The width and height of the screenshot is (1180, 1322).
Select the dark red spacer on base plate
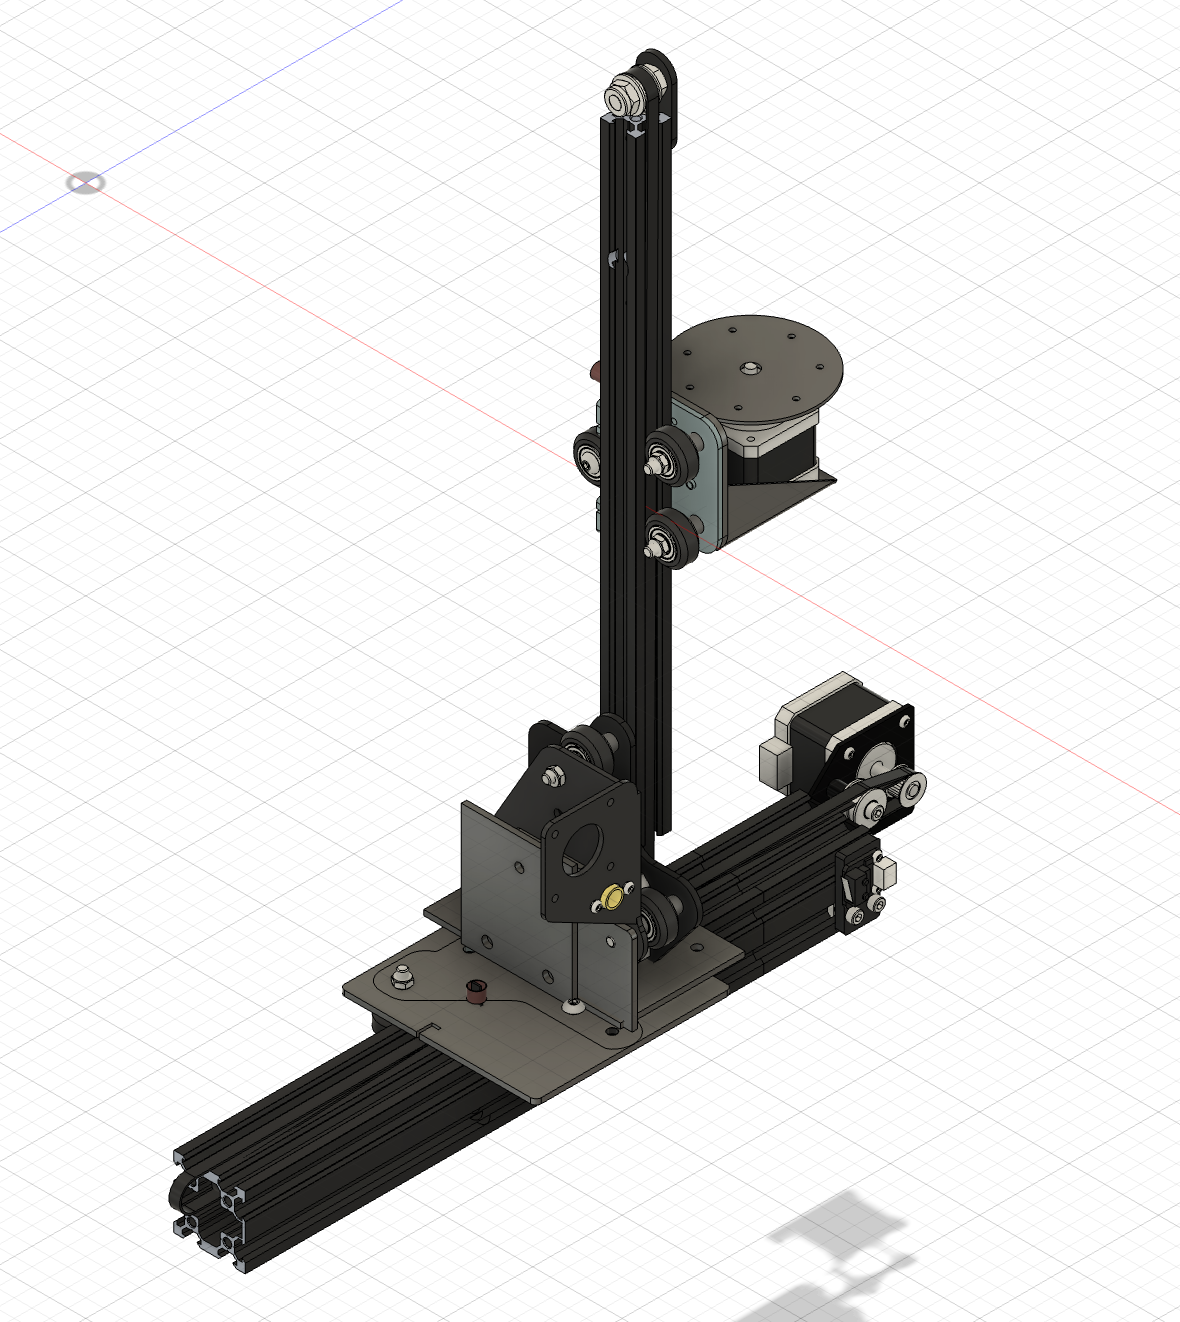pyautogui.click(x=477, y=991)
